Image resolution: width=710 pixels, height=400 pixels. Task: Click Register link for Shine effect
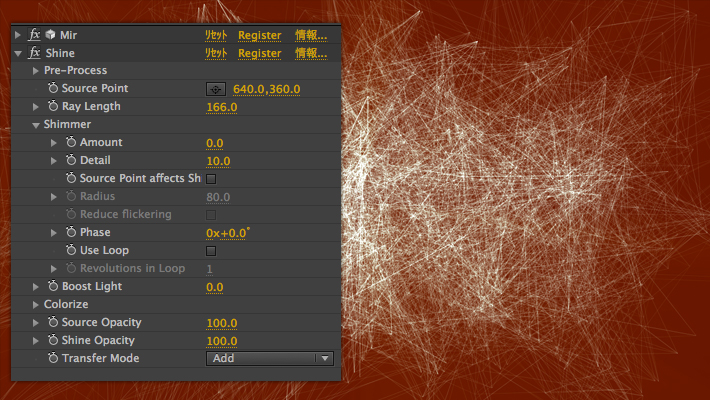[x=259, y=53]
